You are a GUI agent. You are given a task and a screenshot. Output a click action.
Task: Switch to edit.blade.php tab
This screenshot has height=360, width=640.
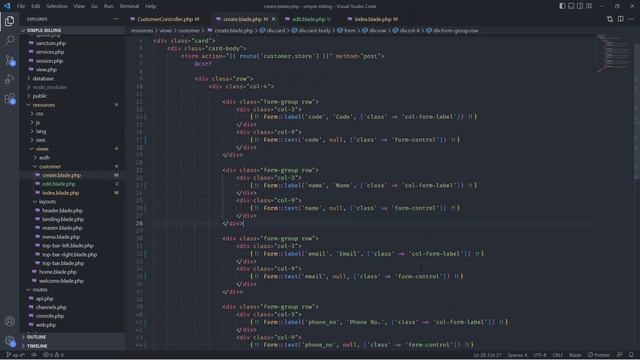(308, 19)
